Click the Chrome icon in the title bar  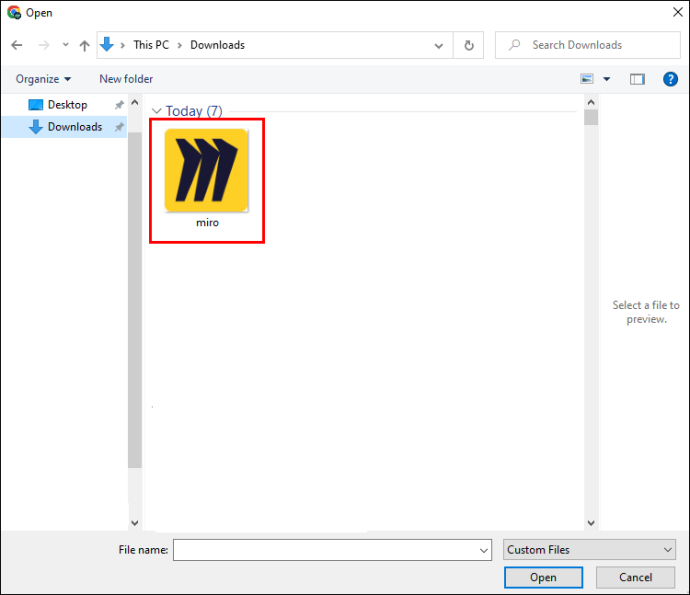(14, 12)
